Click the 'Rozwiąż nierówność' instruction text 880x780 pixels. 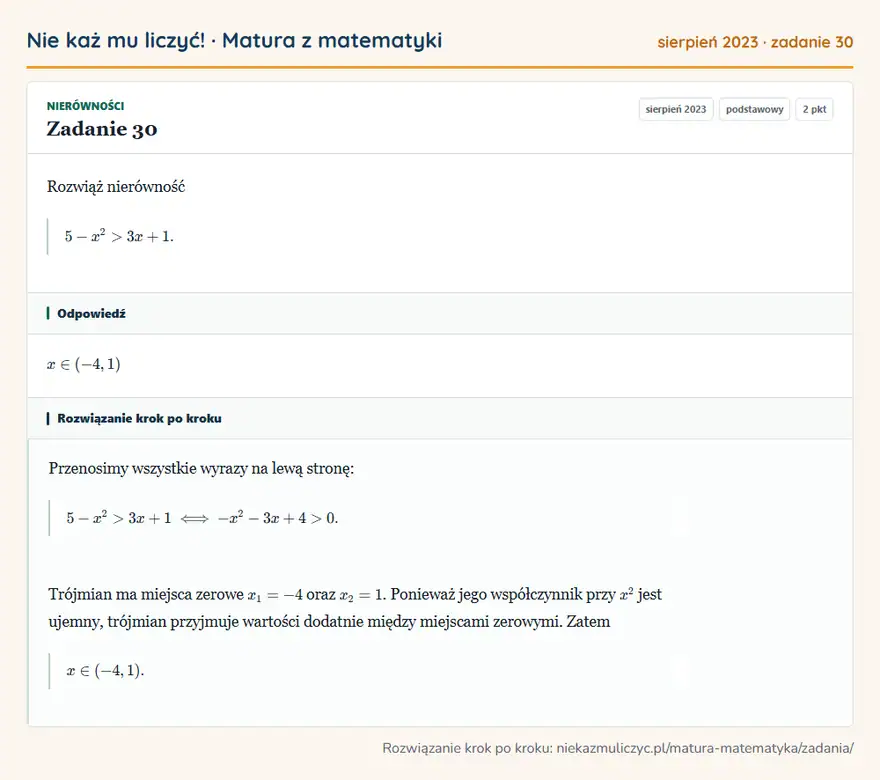pos(116,186)
